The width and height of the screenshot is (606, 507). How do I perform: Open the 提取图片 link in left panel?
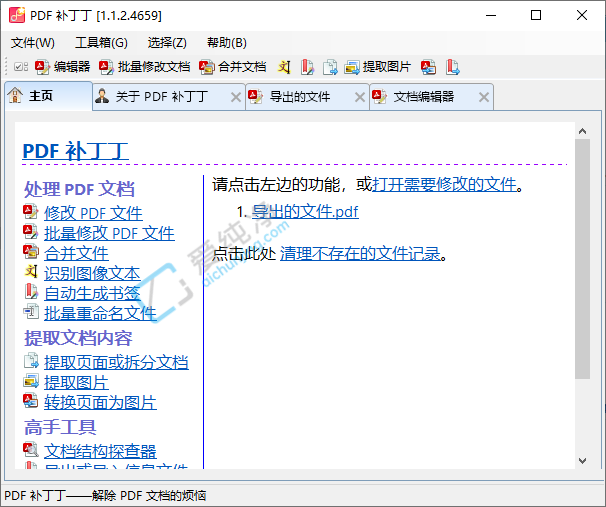click(76, 383)
